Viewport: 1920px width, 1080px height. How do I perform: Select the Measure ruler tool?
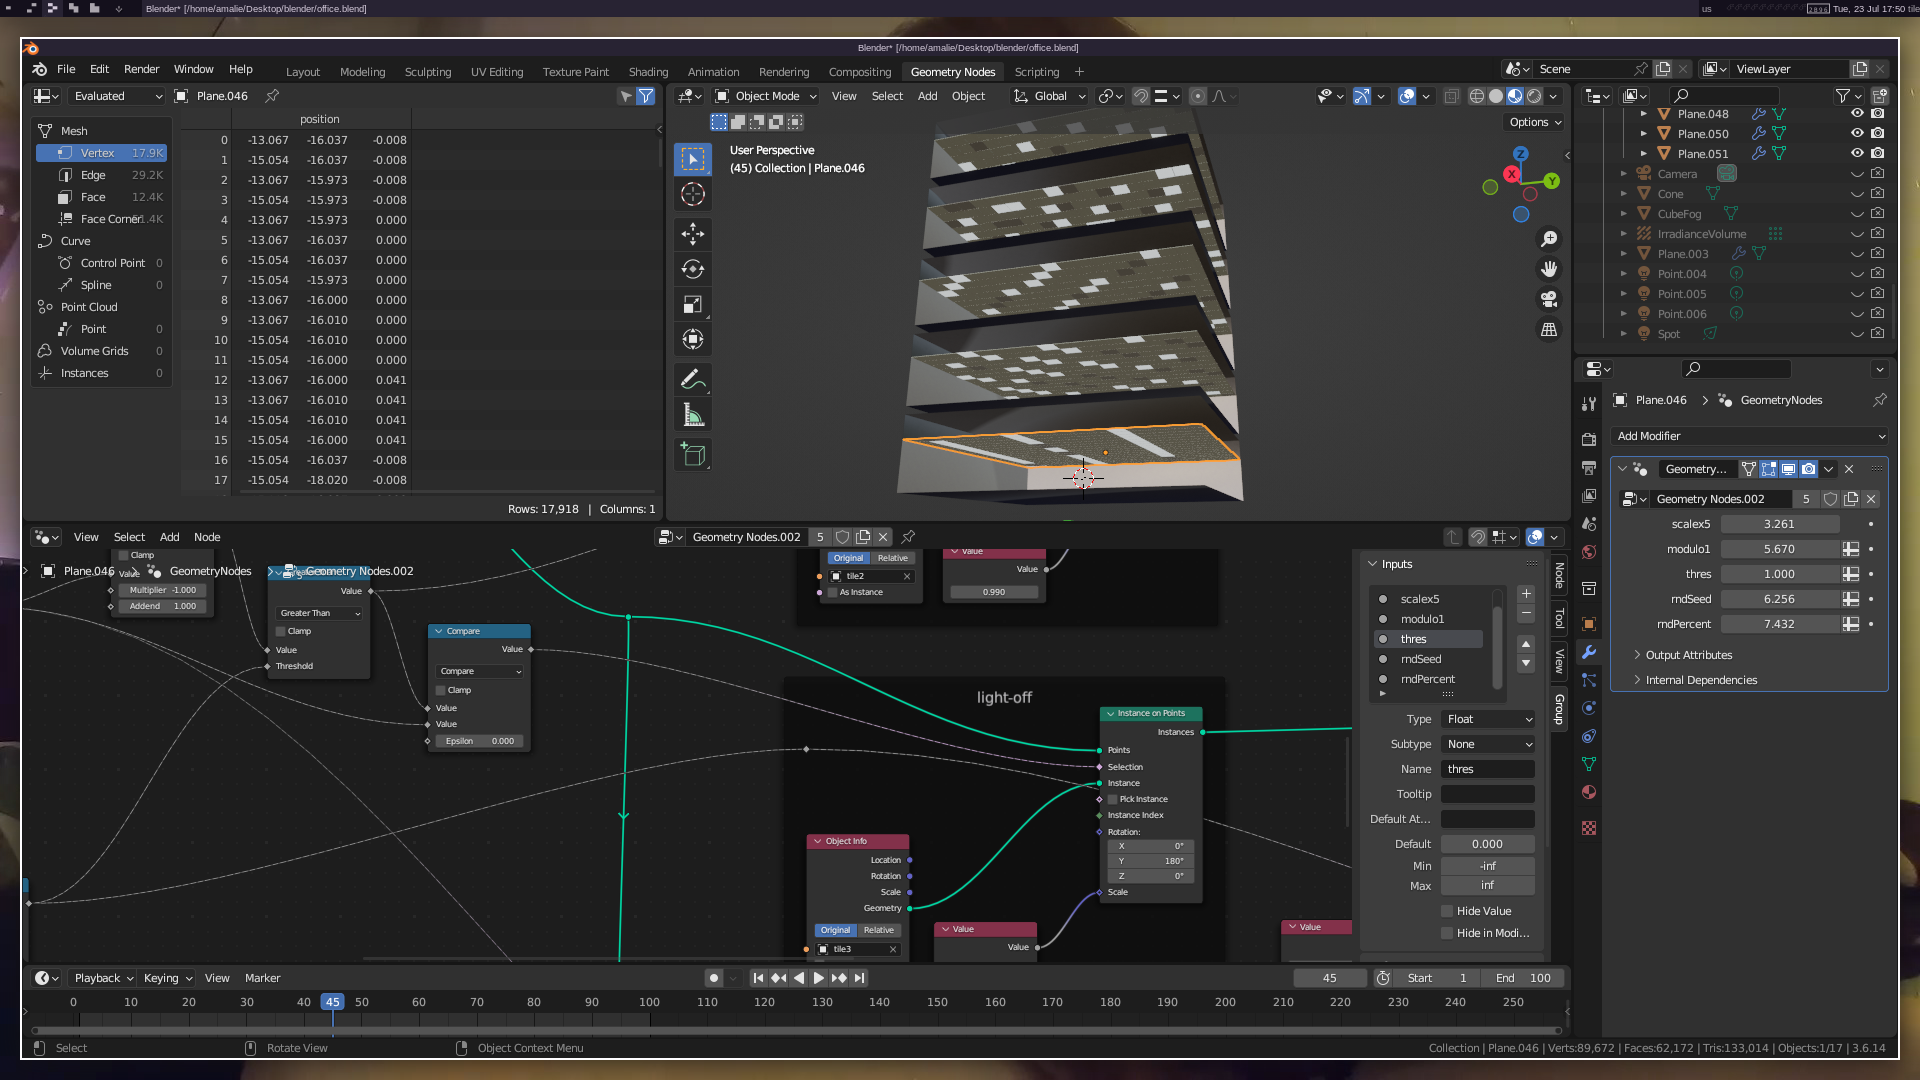pyautogui.click(x=693, y=416)
